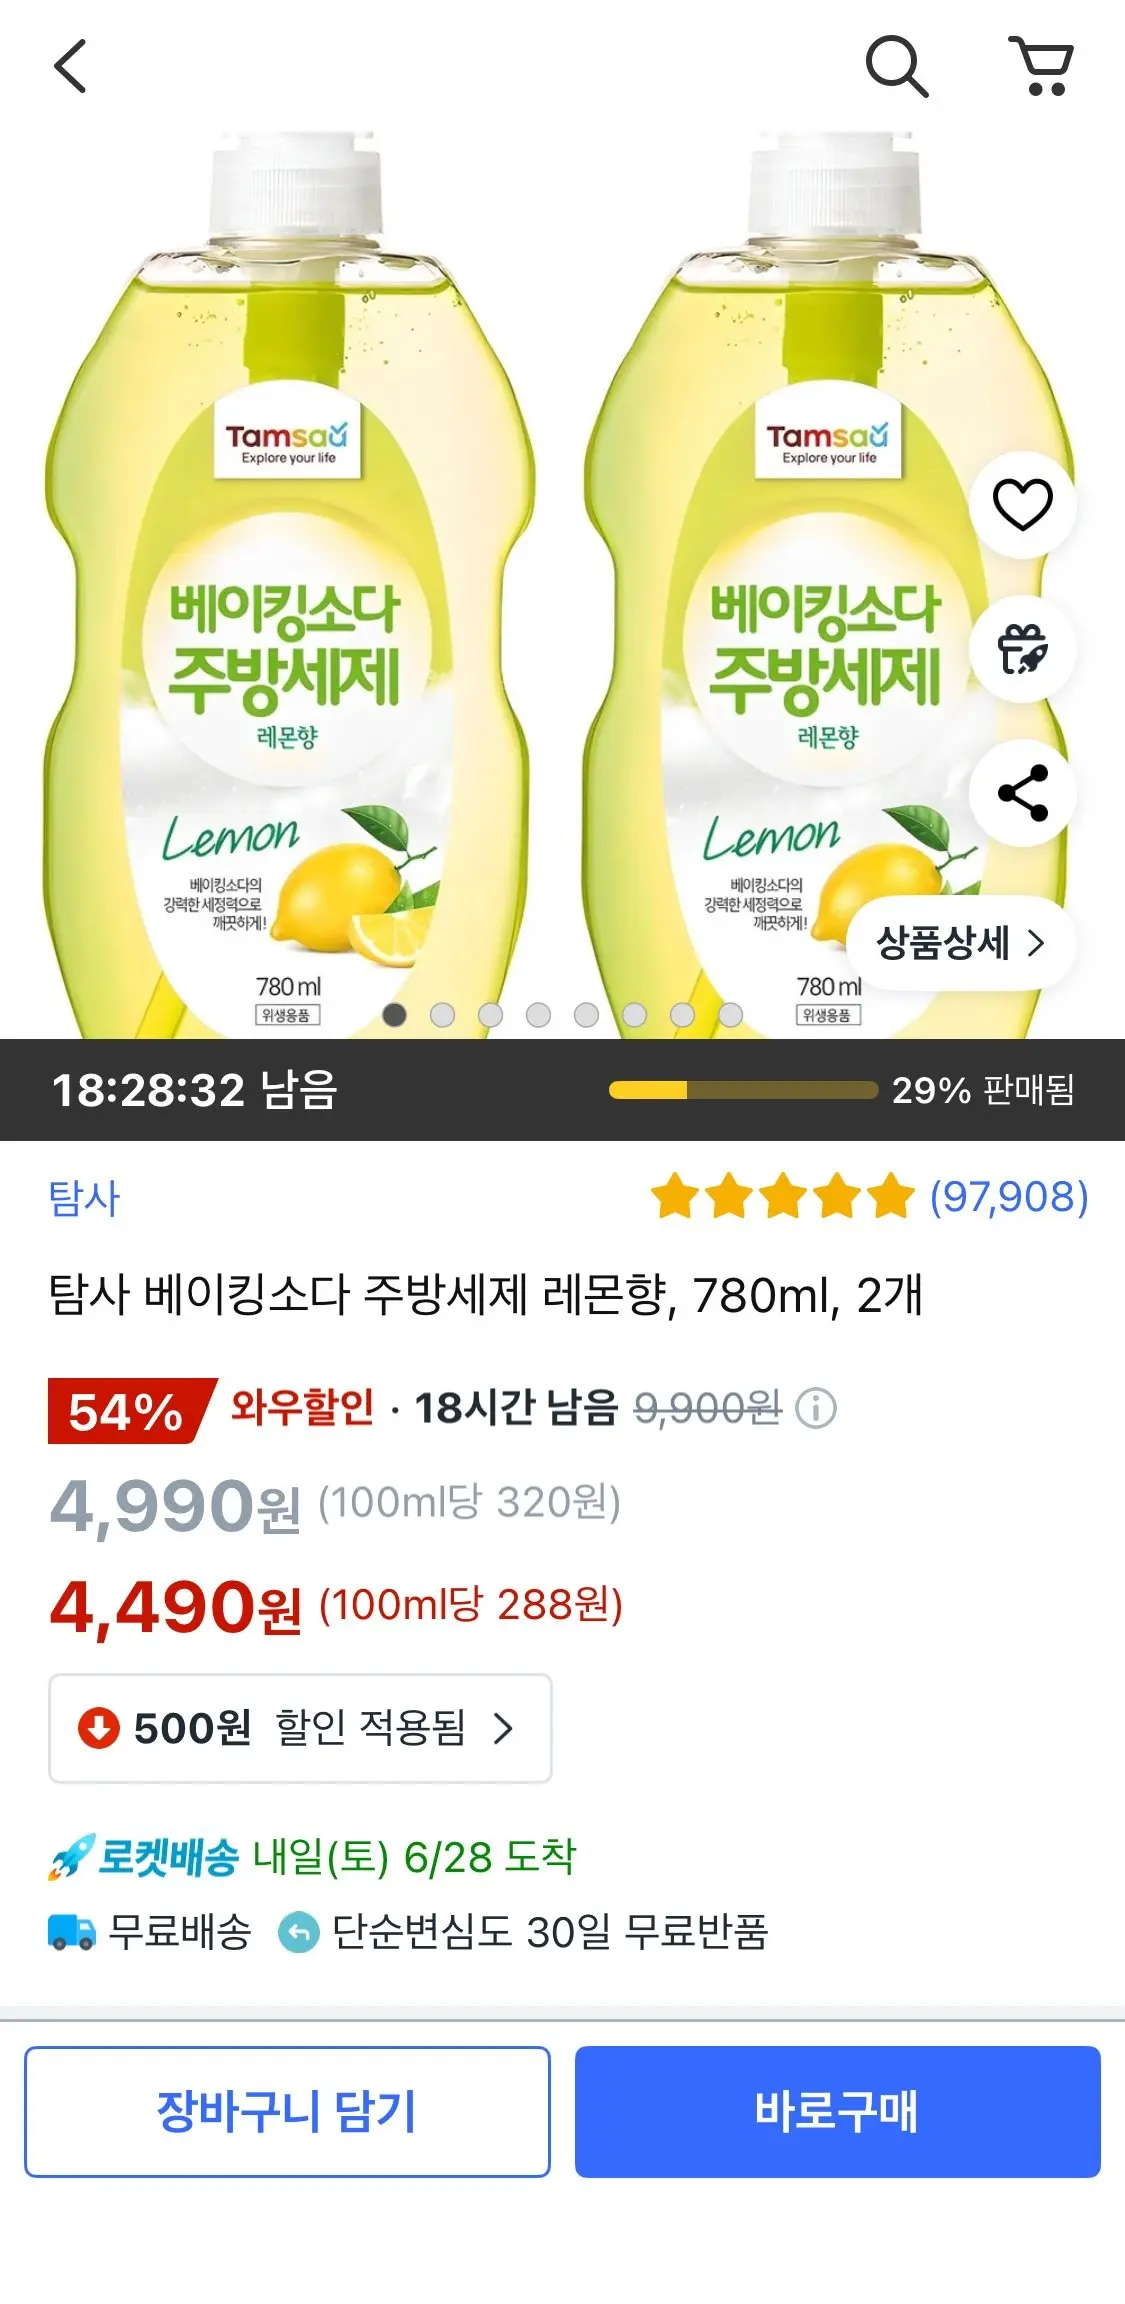Tap the 30-day free return icon
Viewport: 1125px width, 2304px height.
click(298, 1932)
